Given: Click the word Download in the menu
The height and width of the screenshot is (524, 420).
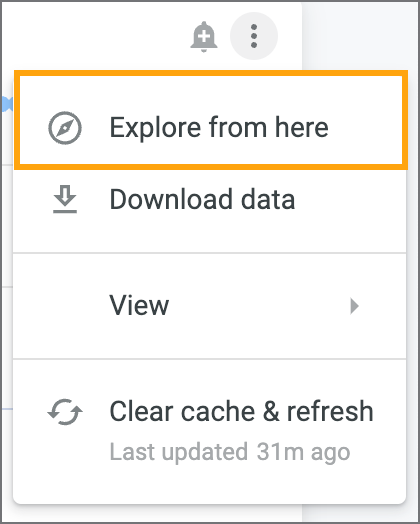Looking at the screenshot, I should (171, 200).
